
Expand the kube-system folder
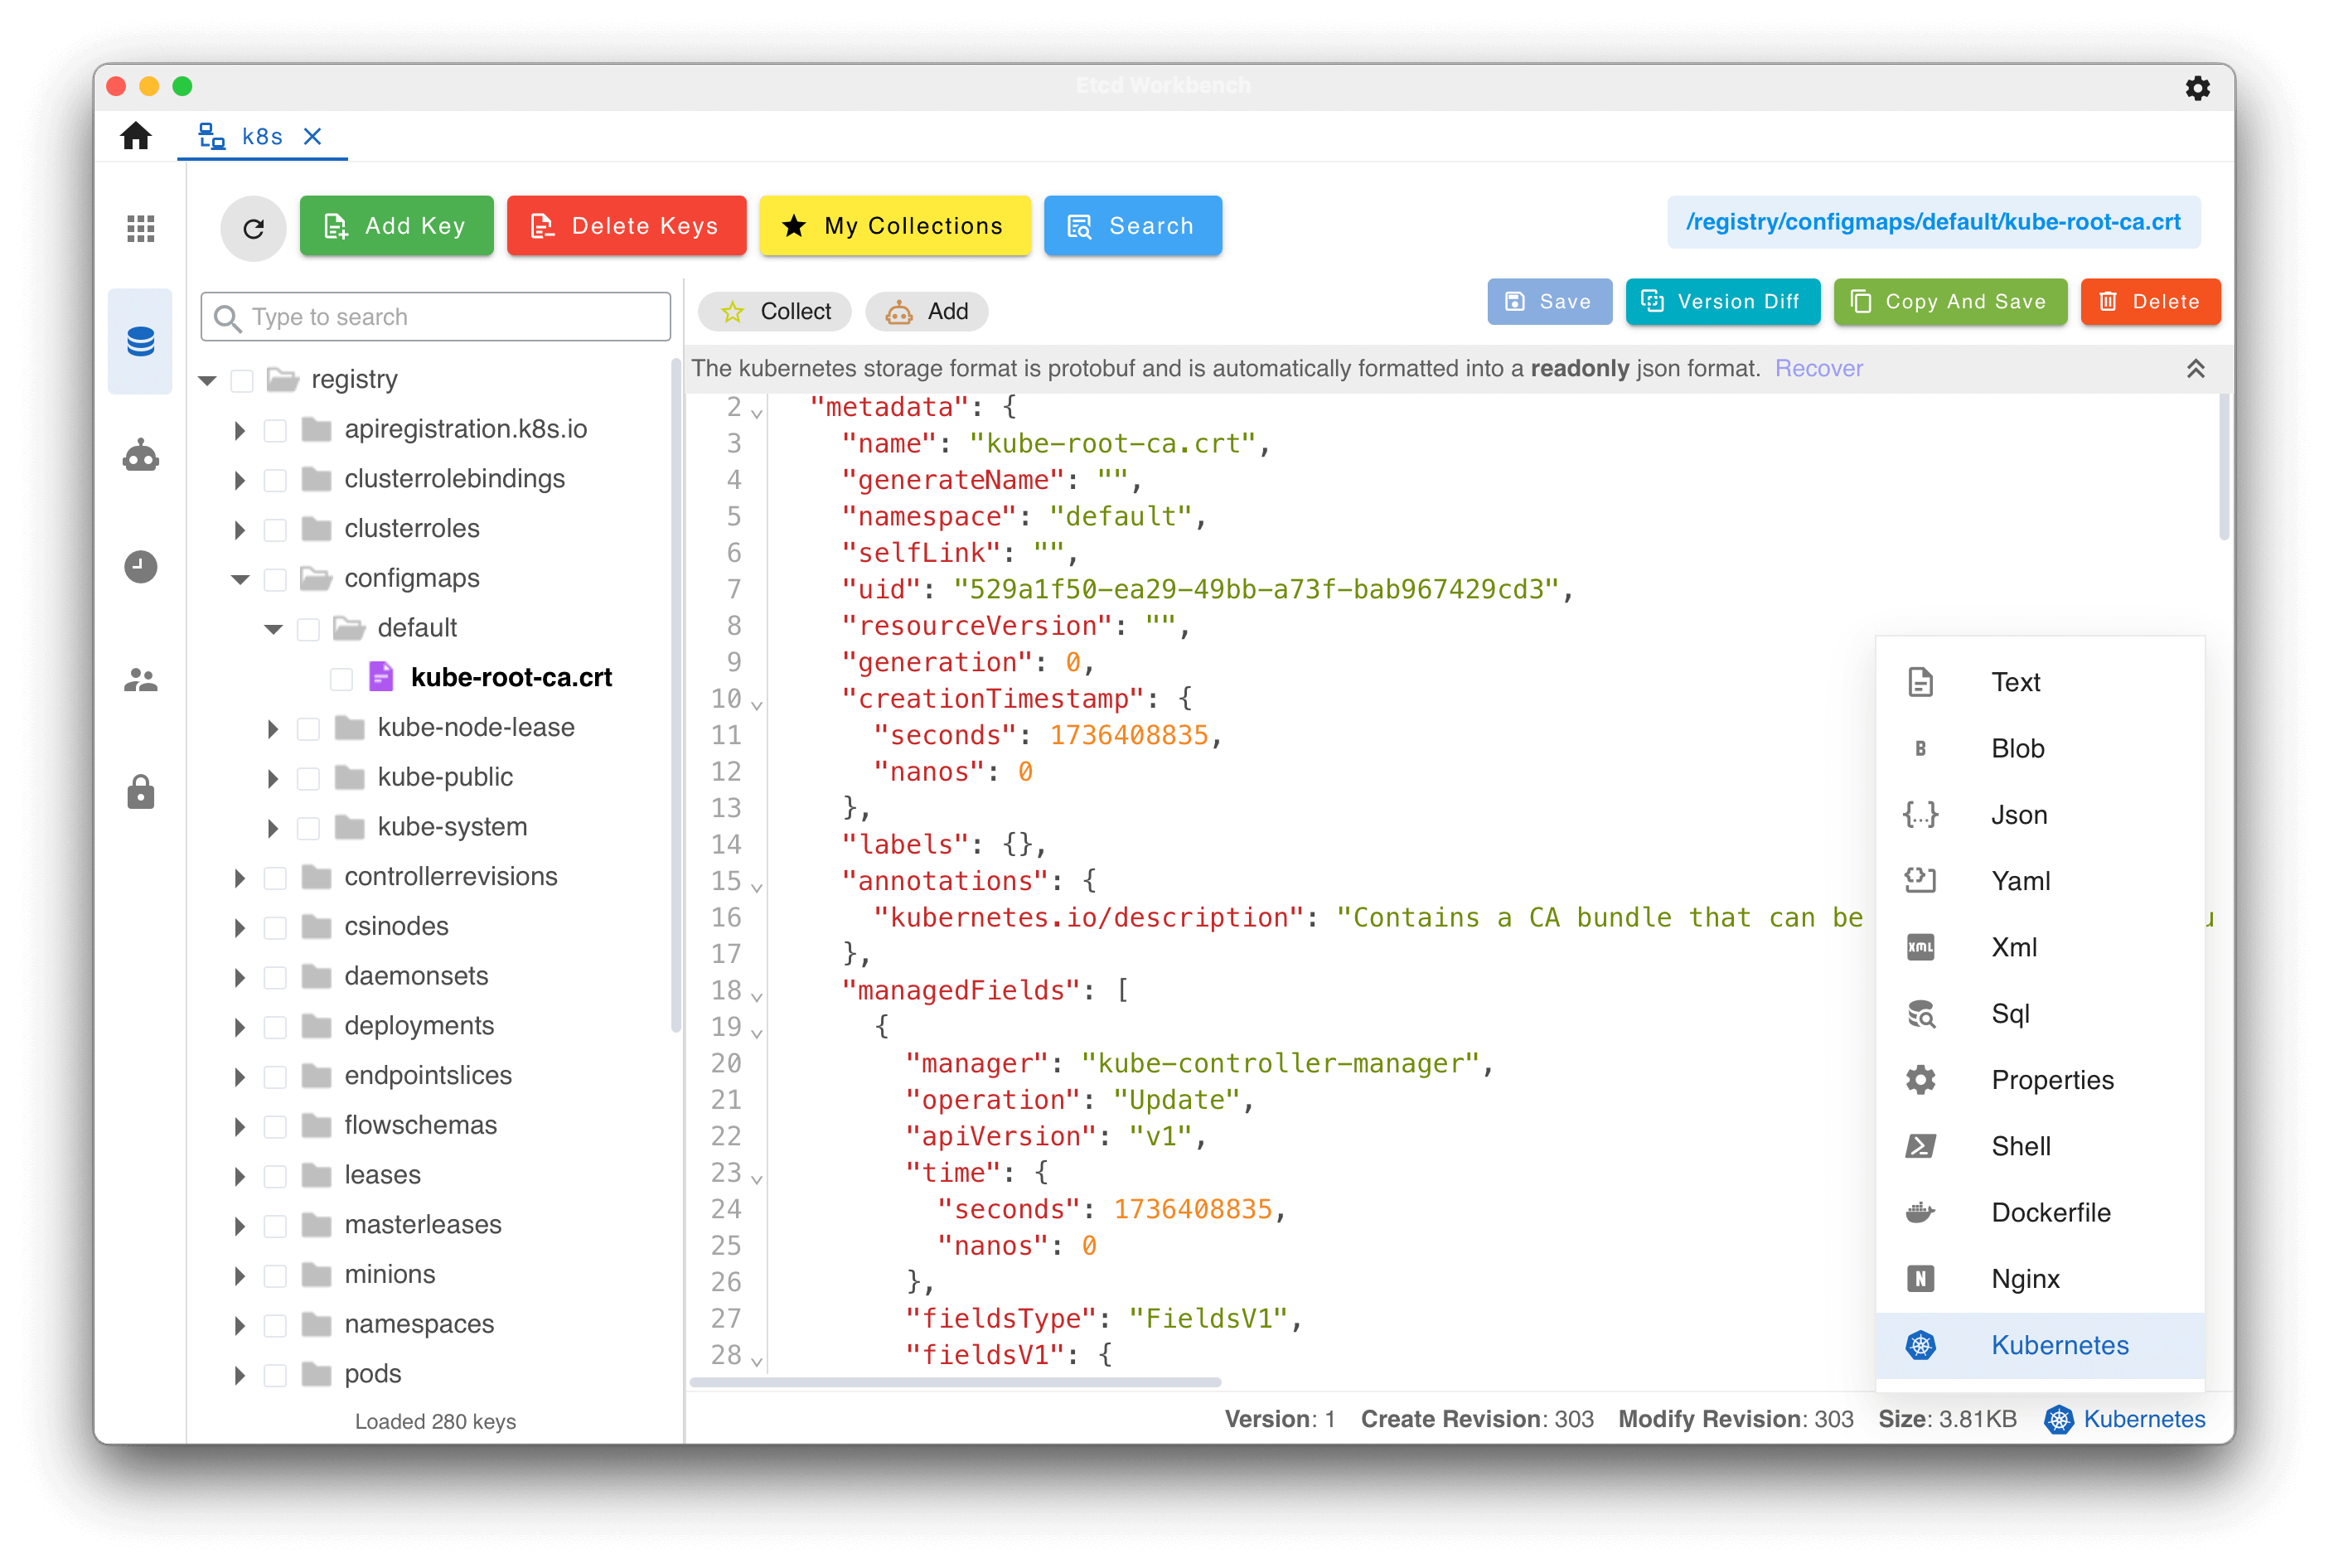273,828
